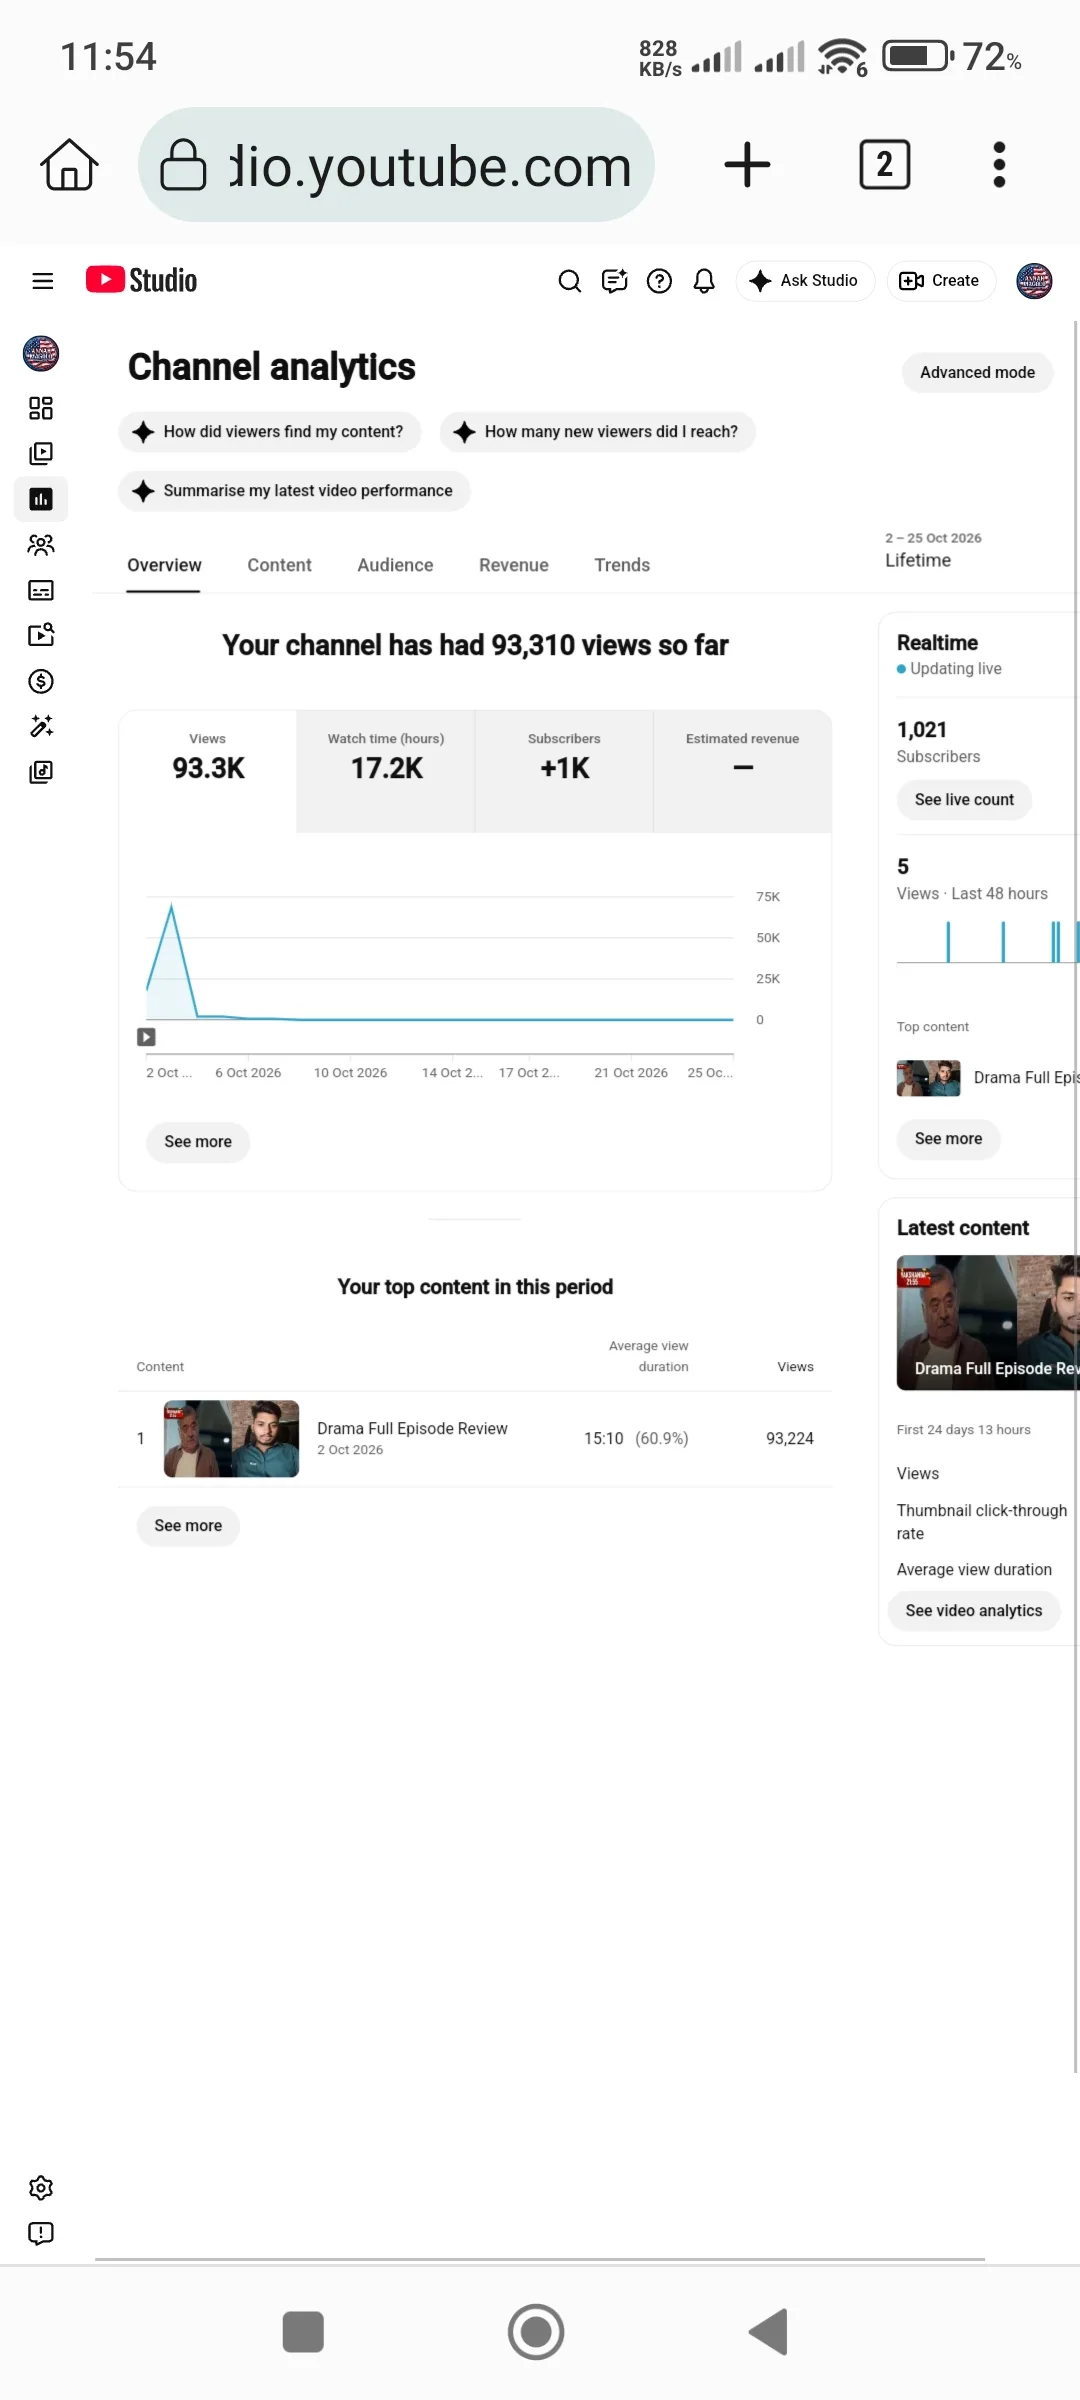Click Realtime top content Drama thumbnail
Image resolution: width=1080 pixels, height=2400 pixels.
928,1078
